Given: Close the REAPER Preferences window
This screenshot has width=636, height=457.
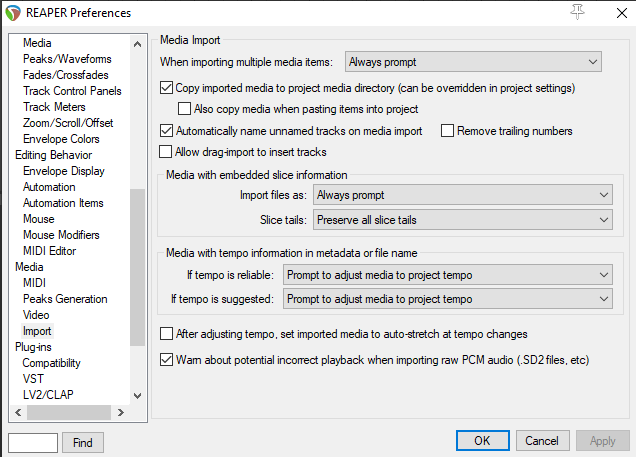Looking at the screenshot, I should click(x=621, y=13).
